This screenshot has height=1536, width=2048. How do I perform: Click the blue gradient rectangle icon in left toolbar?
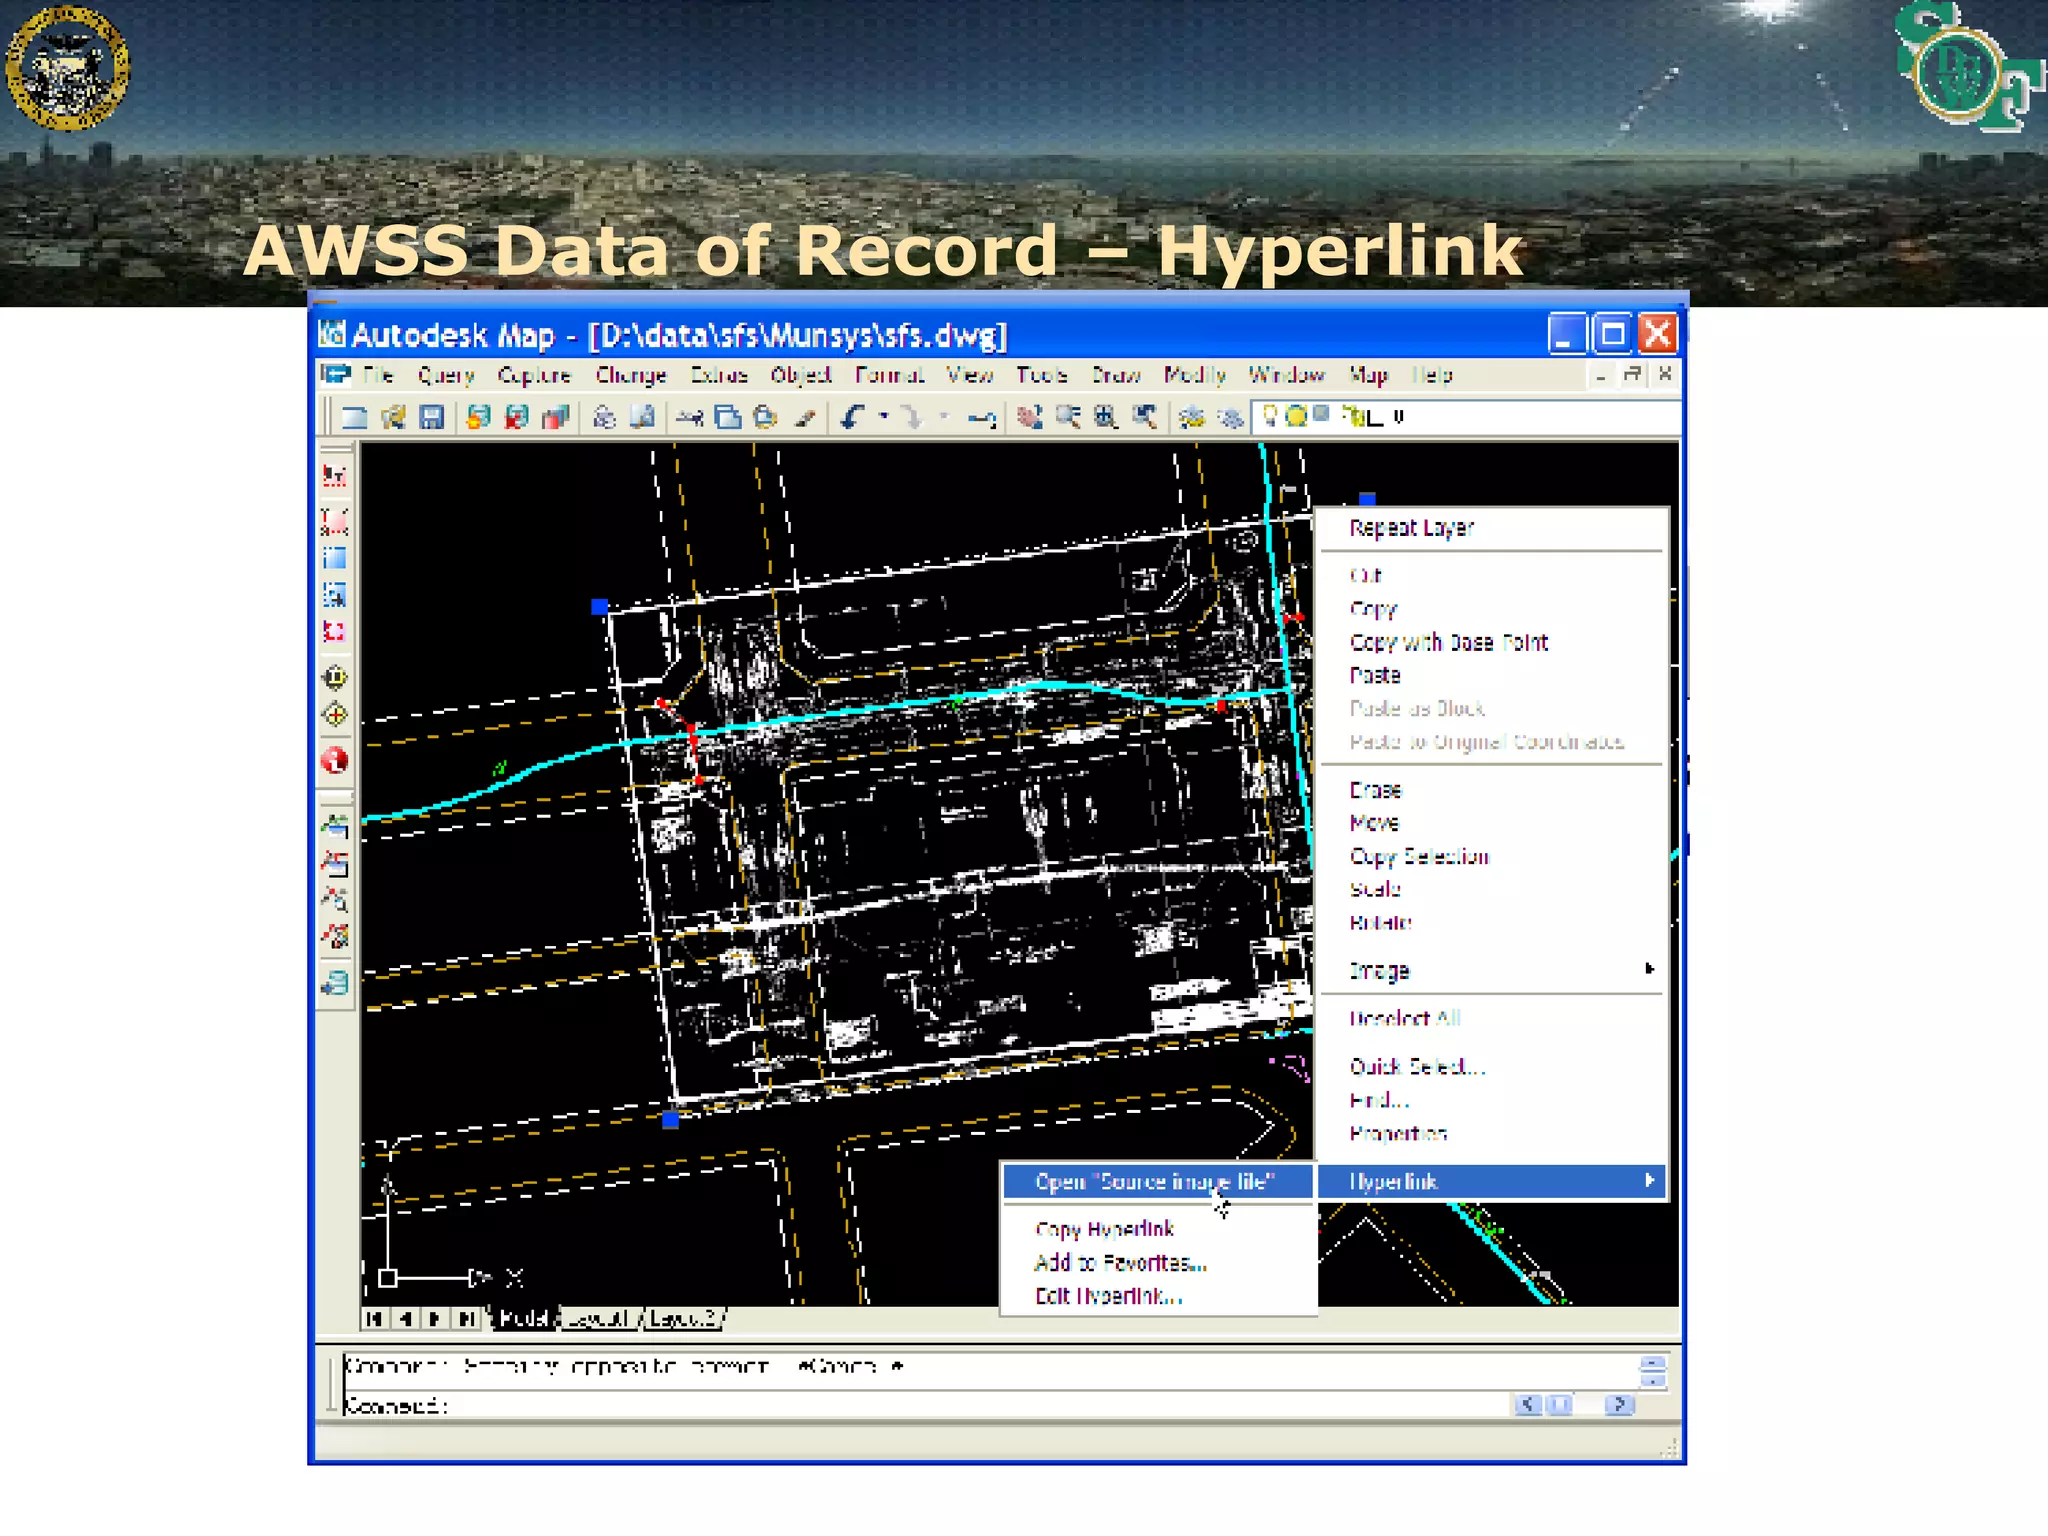pyautogui.click(x=335, y=558)
